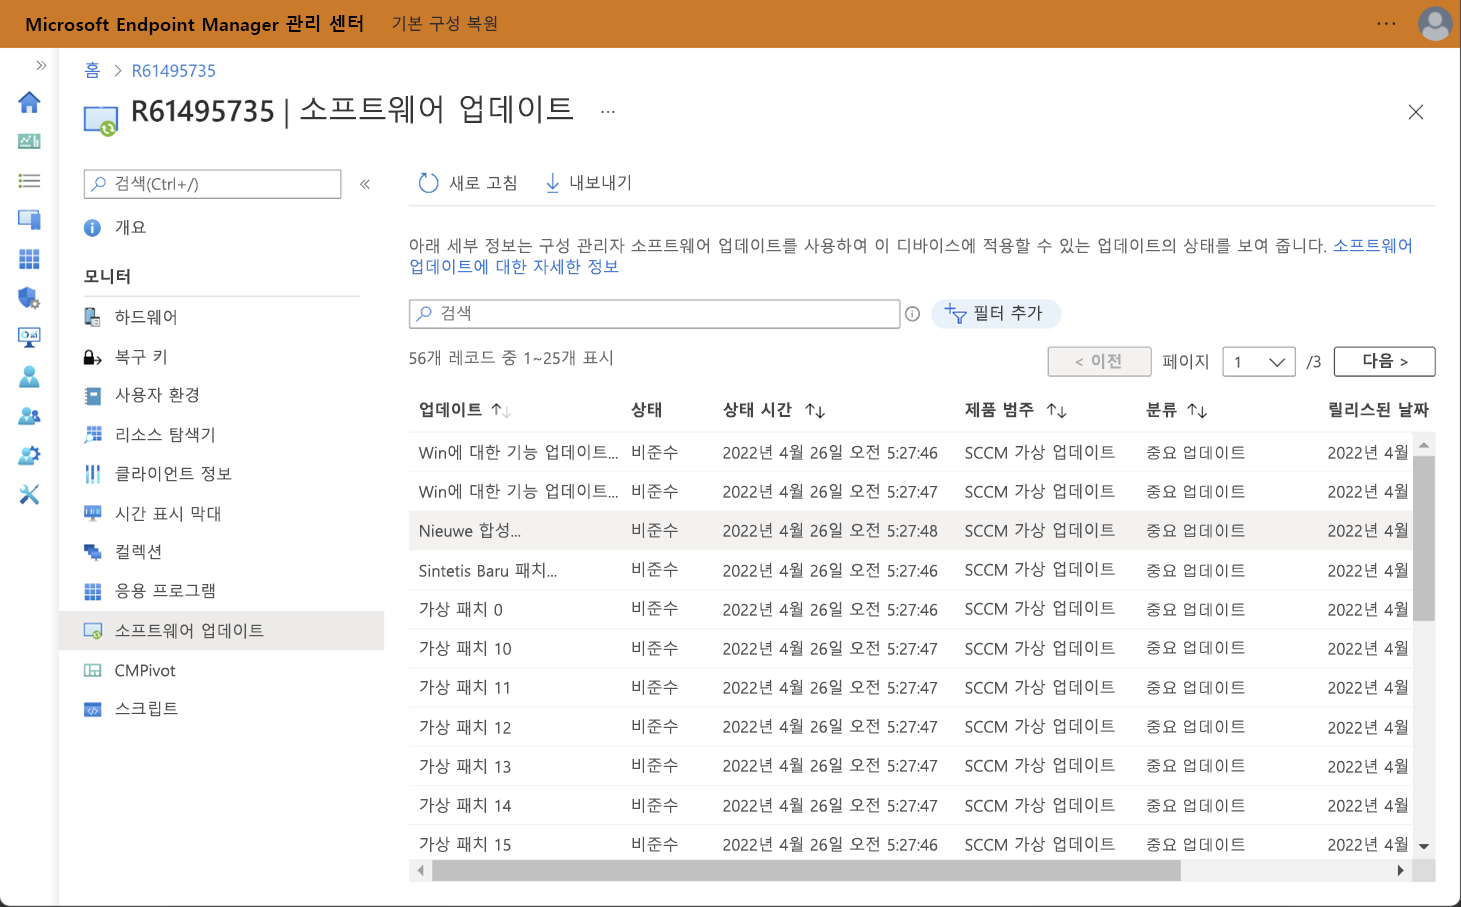The width and height of the screenshot is (1461, 907).
Task: Select the 가상 패치 14 row
Action: pyautogui.click(x=912, y=805)
